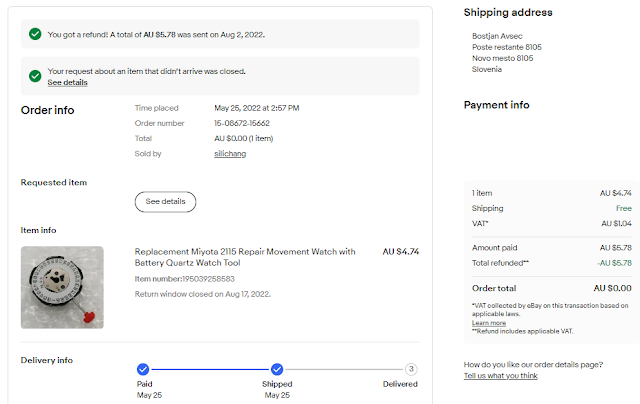
Task: Click the Payment info heading
Action: pyautogui.click(x=497, y=105)
